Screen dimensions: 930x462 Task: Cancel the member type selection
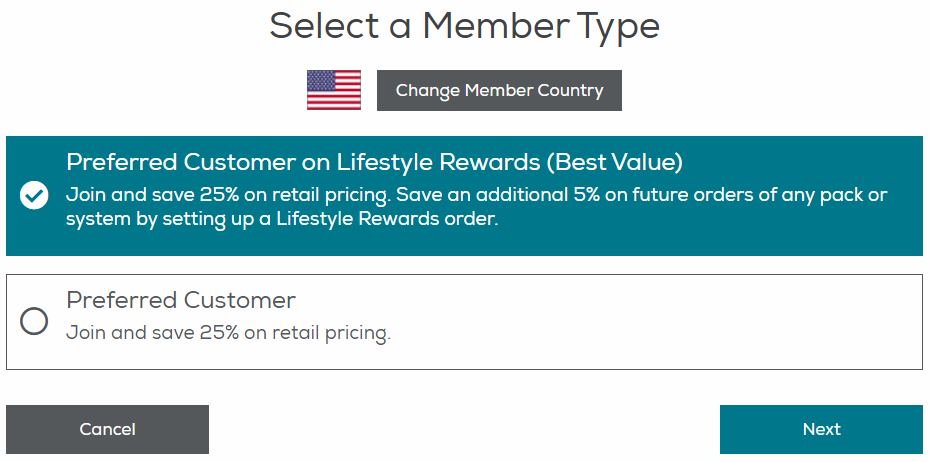pyautogui.click(x=107, y=429)
